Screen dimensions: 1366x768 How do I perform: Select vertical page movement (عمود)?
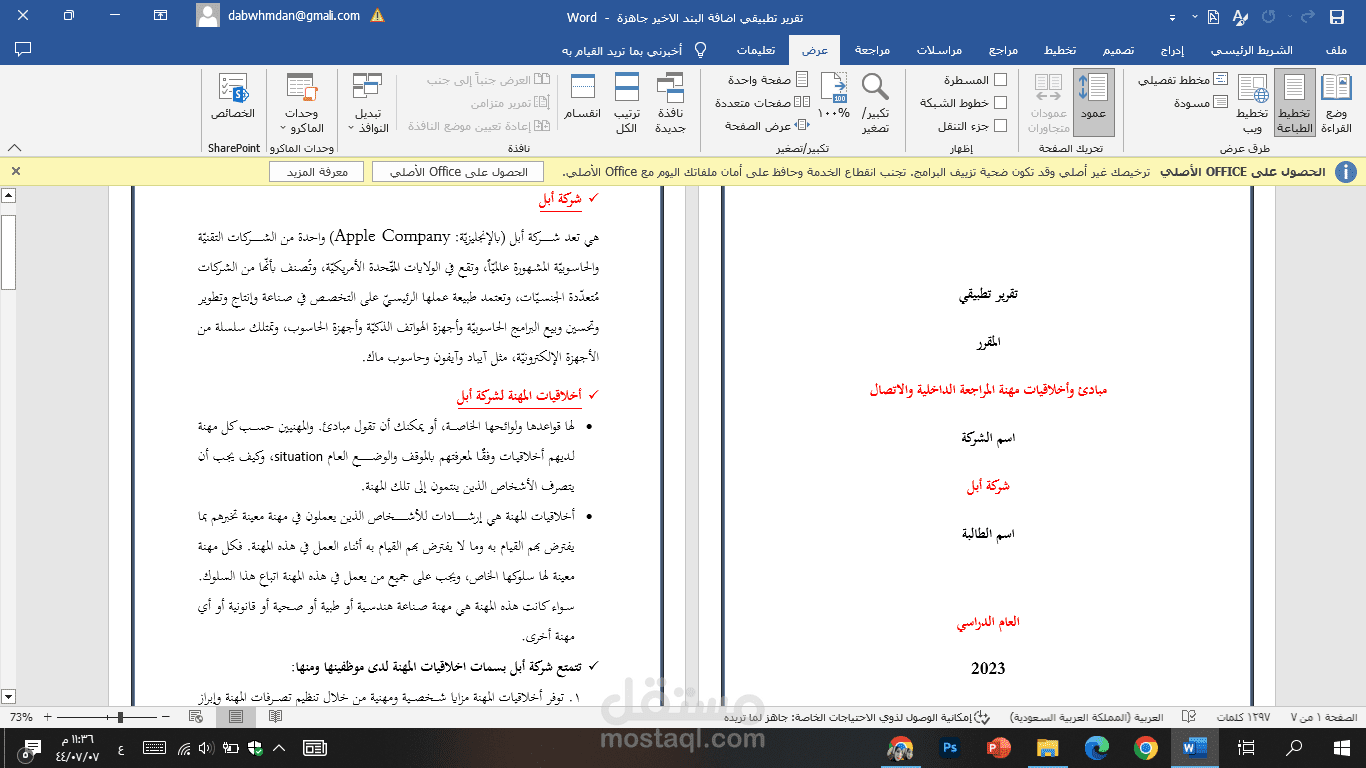1093,103
